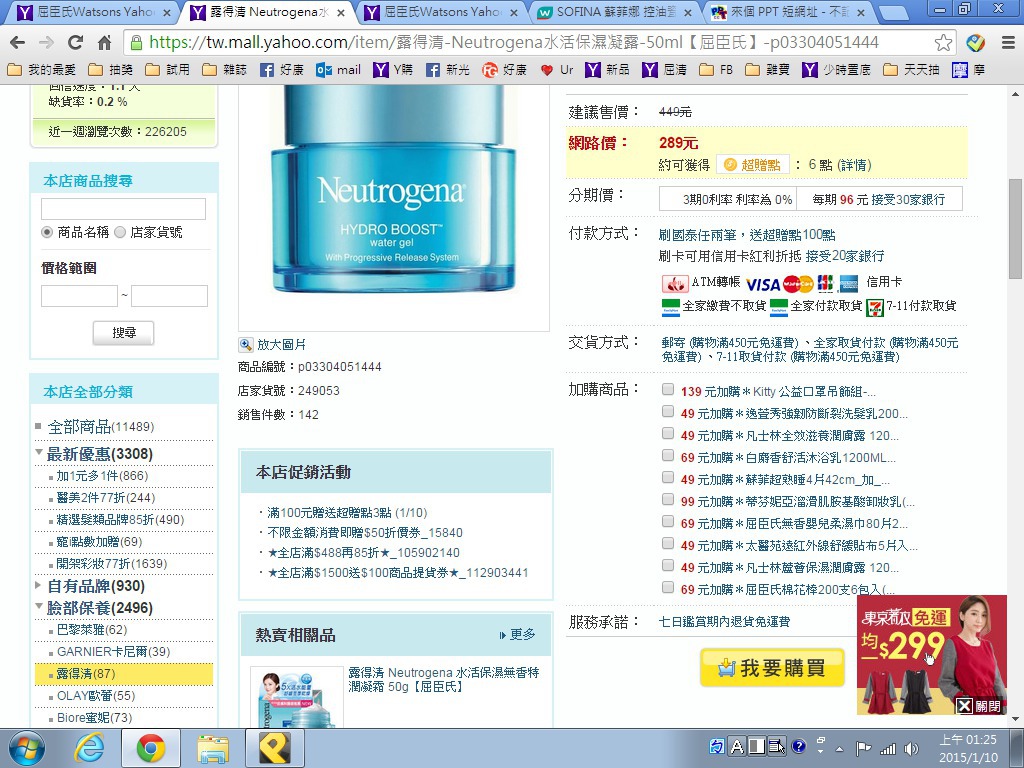Go to the browser home page
The height and width of the screenshot is (768, 1024).
point(104,43)
